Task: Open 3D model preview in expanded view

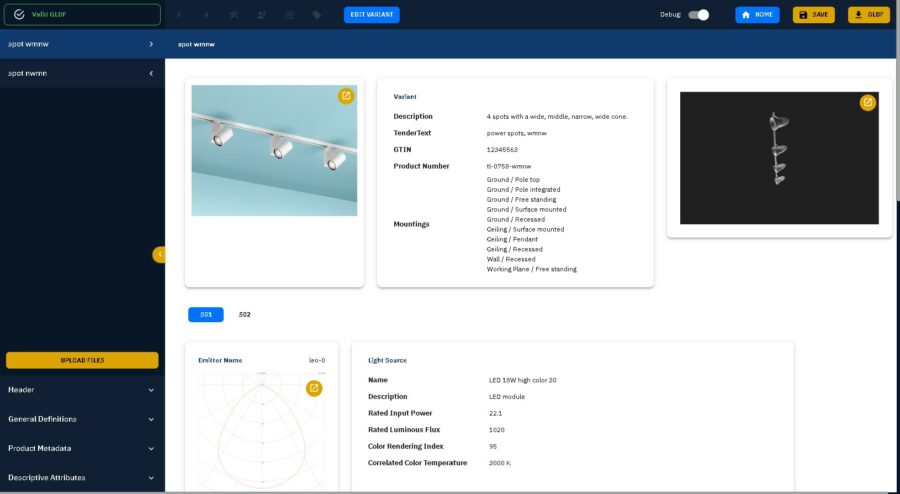Action: (x=867, y=102)
